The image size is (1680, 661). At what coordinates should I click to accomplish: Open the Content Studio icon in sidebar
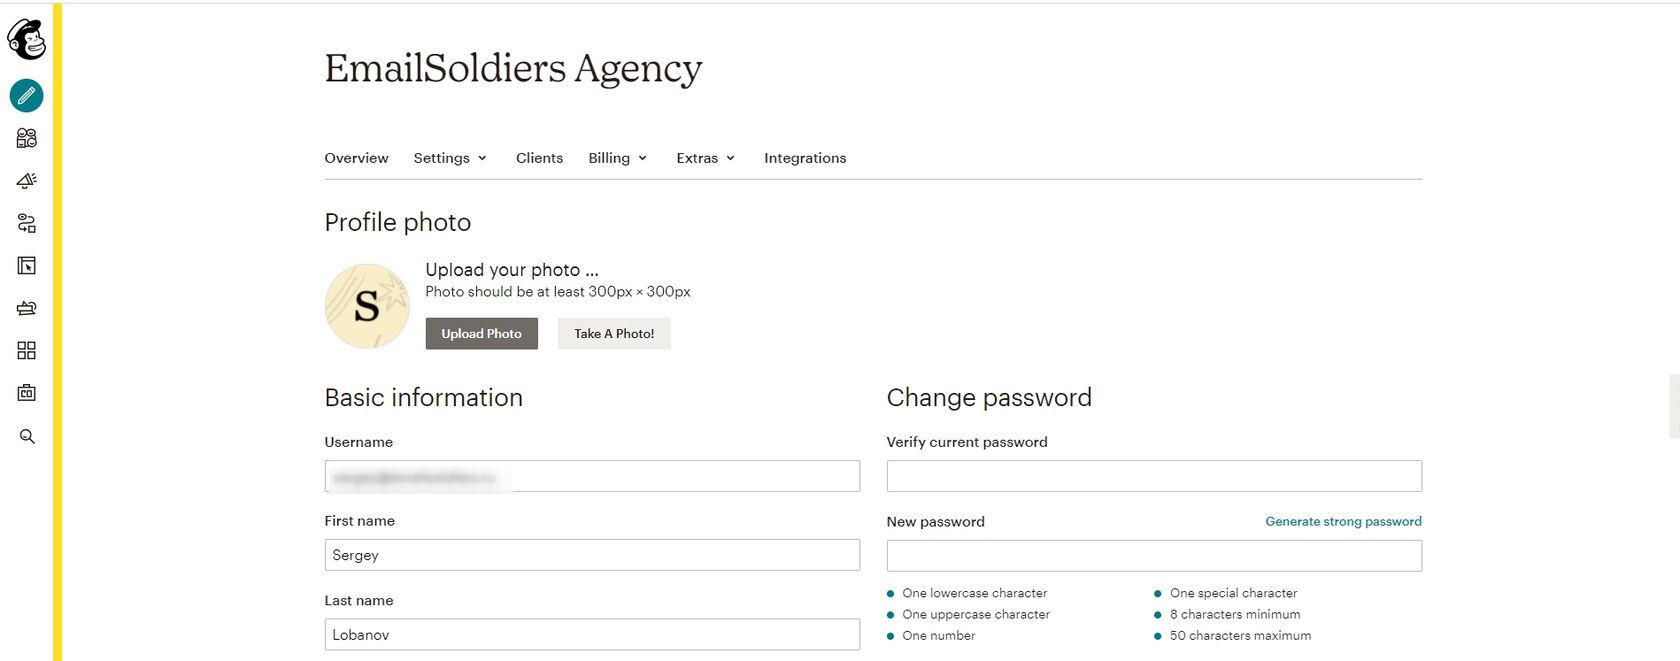pyautogui.click(x=27, y=308)
